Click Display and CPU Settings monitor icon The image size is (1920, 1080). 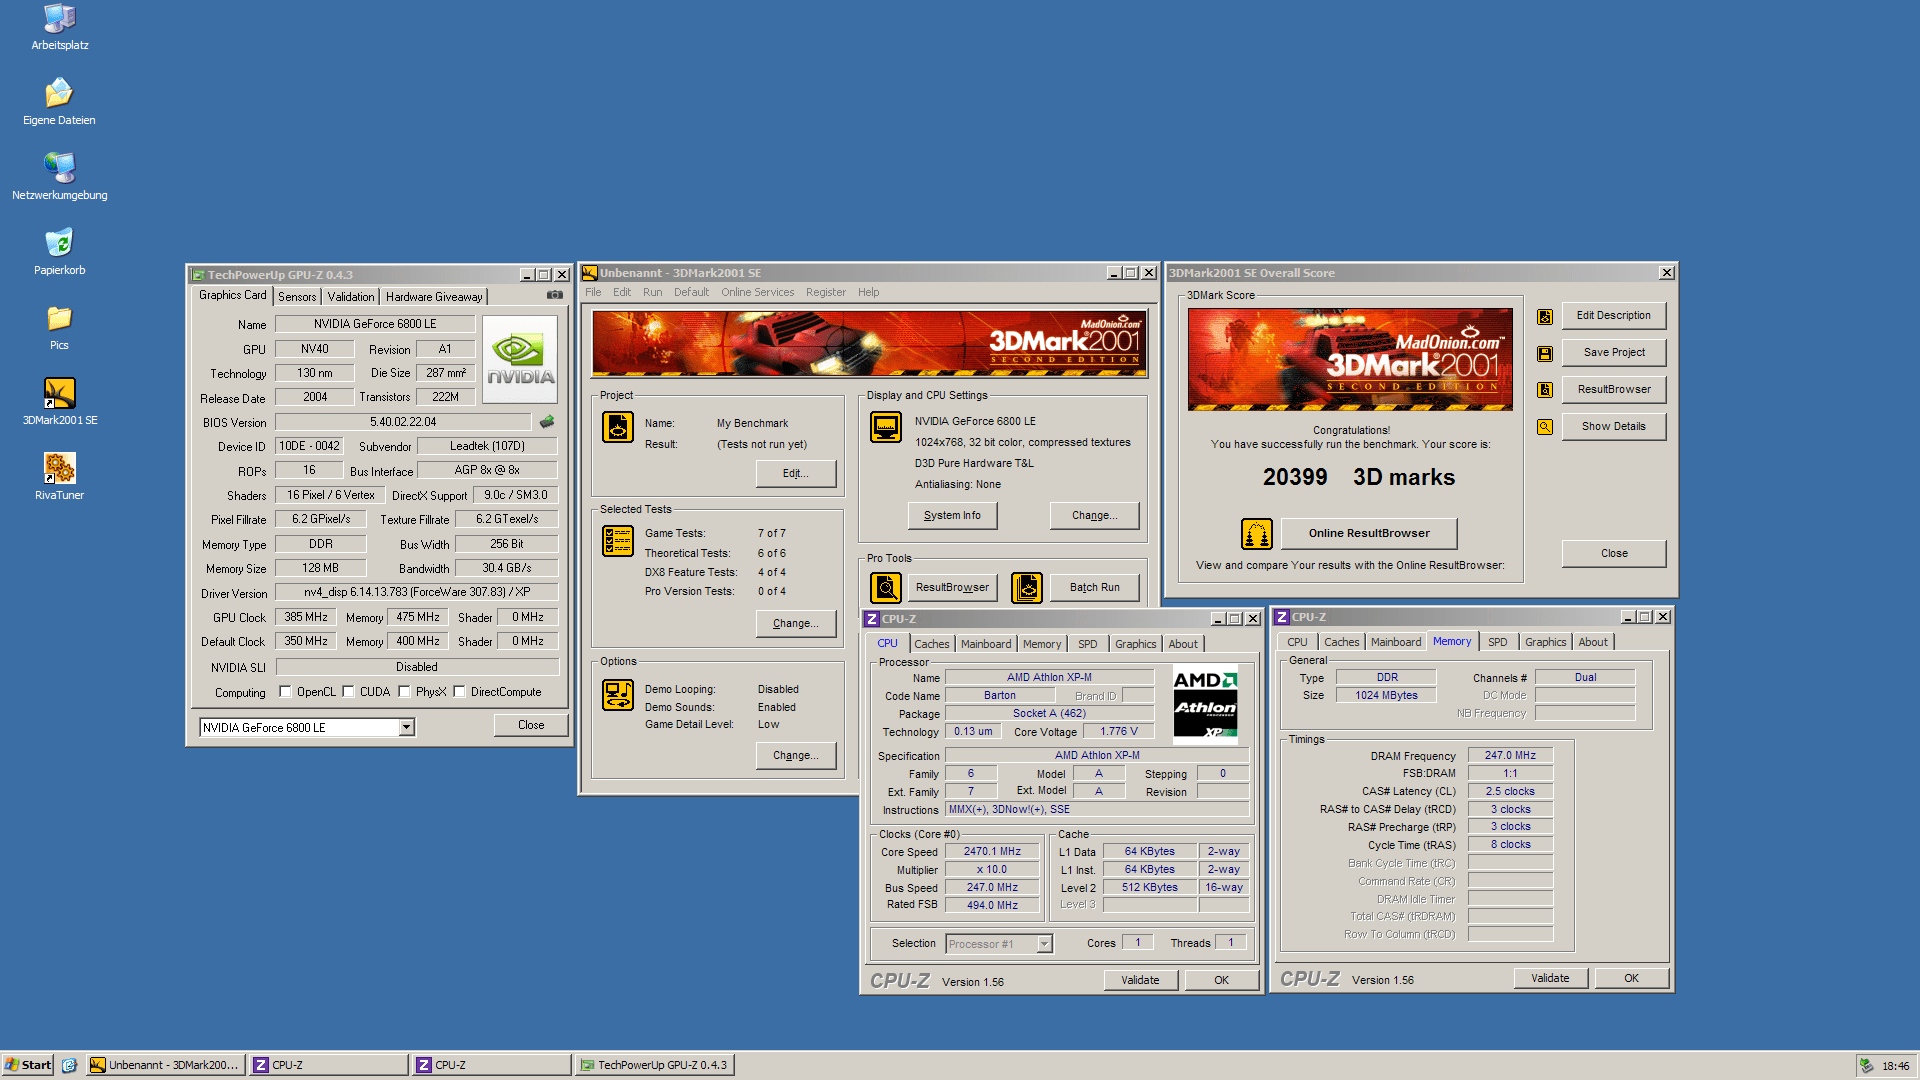(x=886, y=427)
